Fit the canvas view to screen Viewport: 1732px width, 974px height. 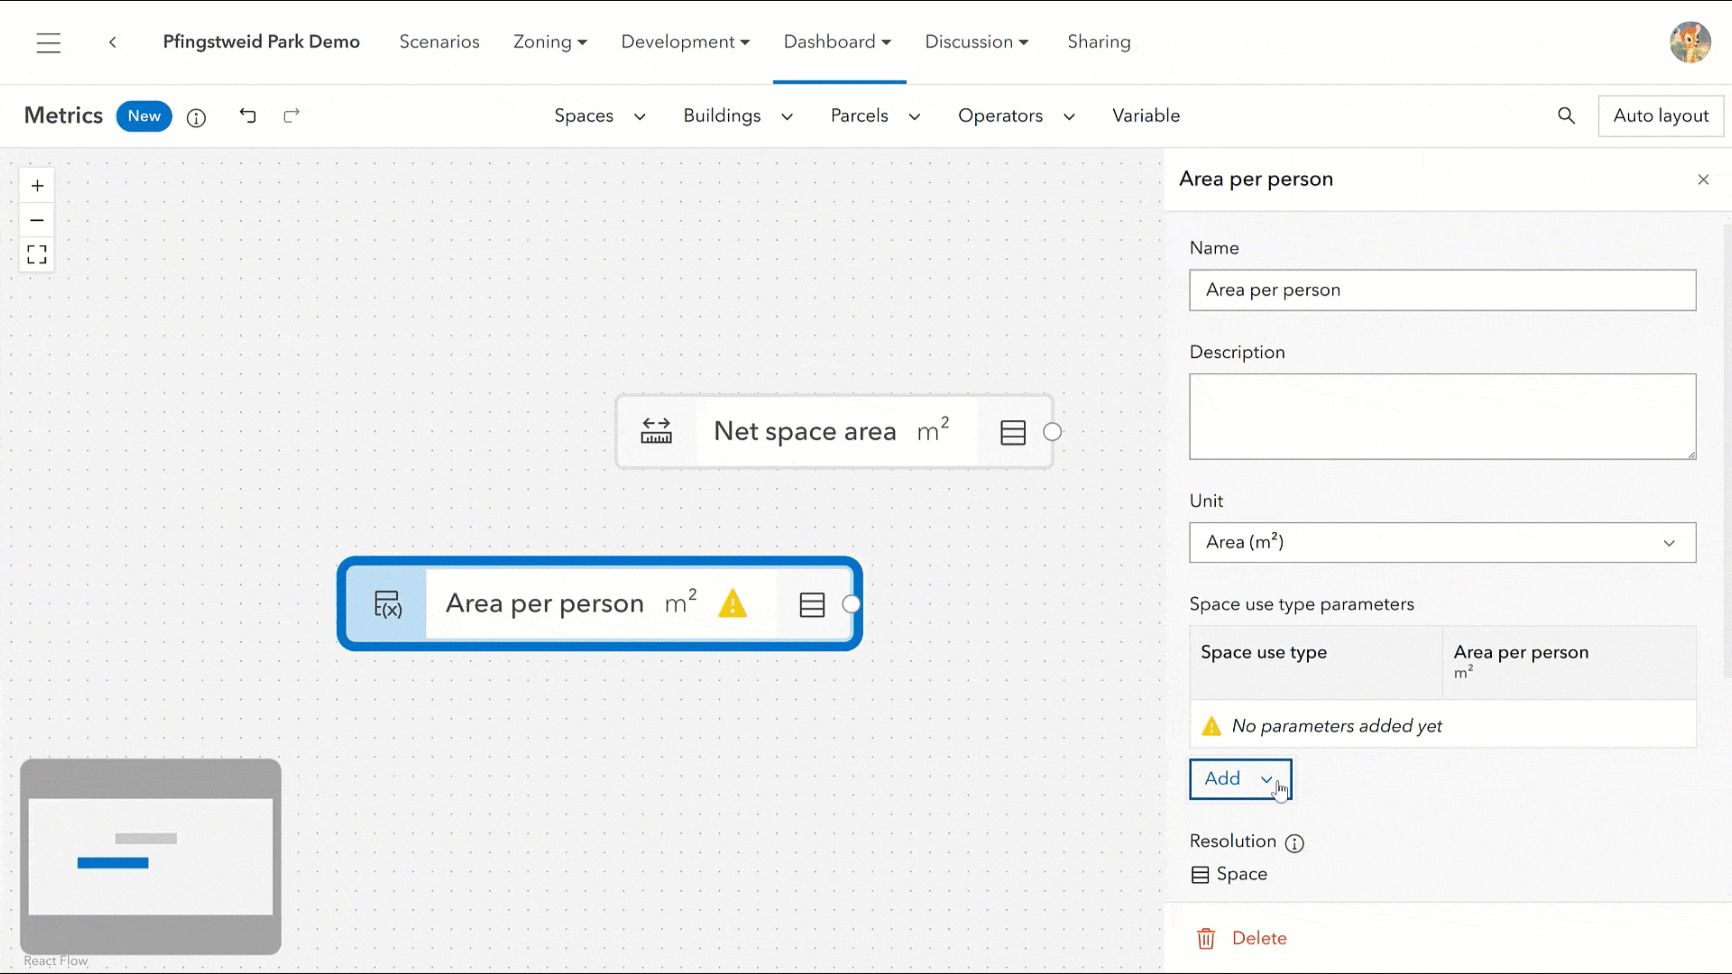pos(37,255)
